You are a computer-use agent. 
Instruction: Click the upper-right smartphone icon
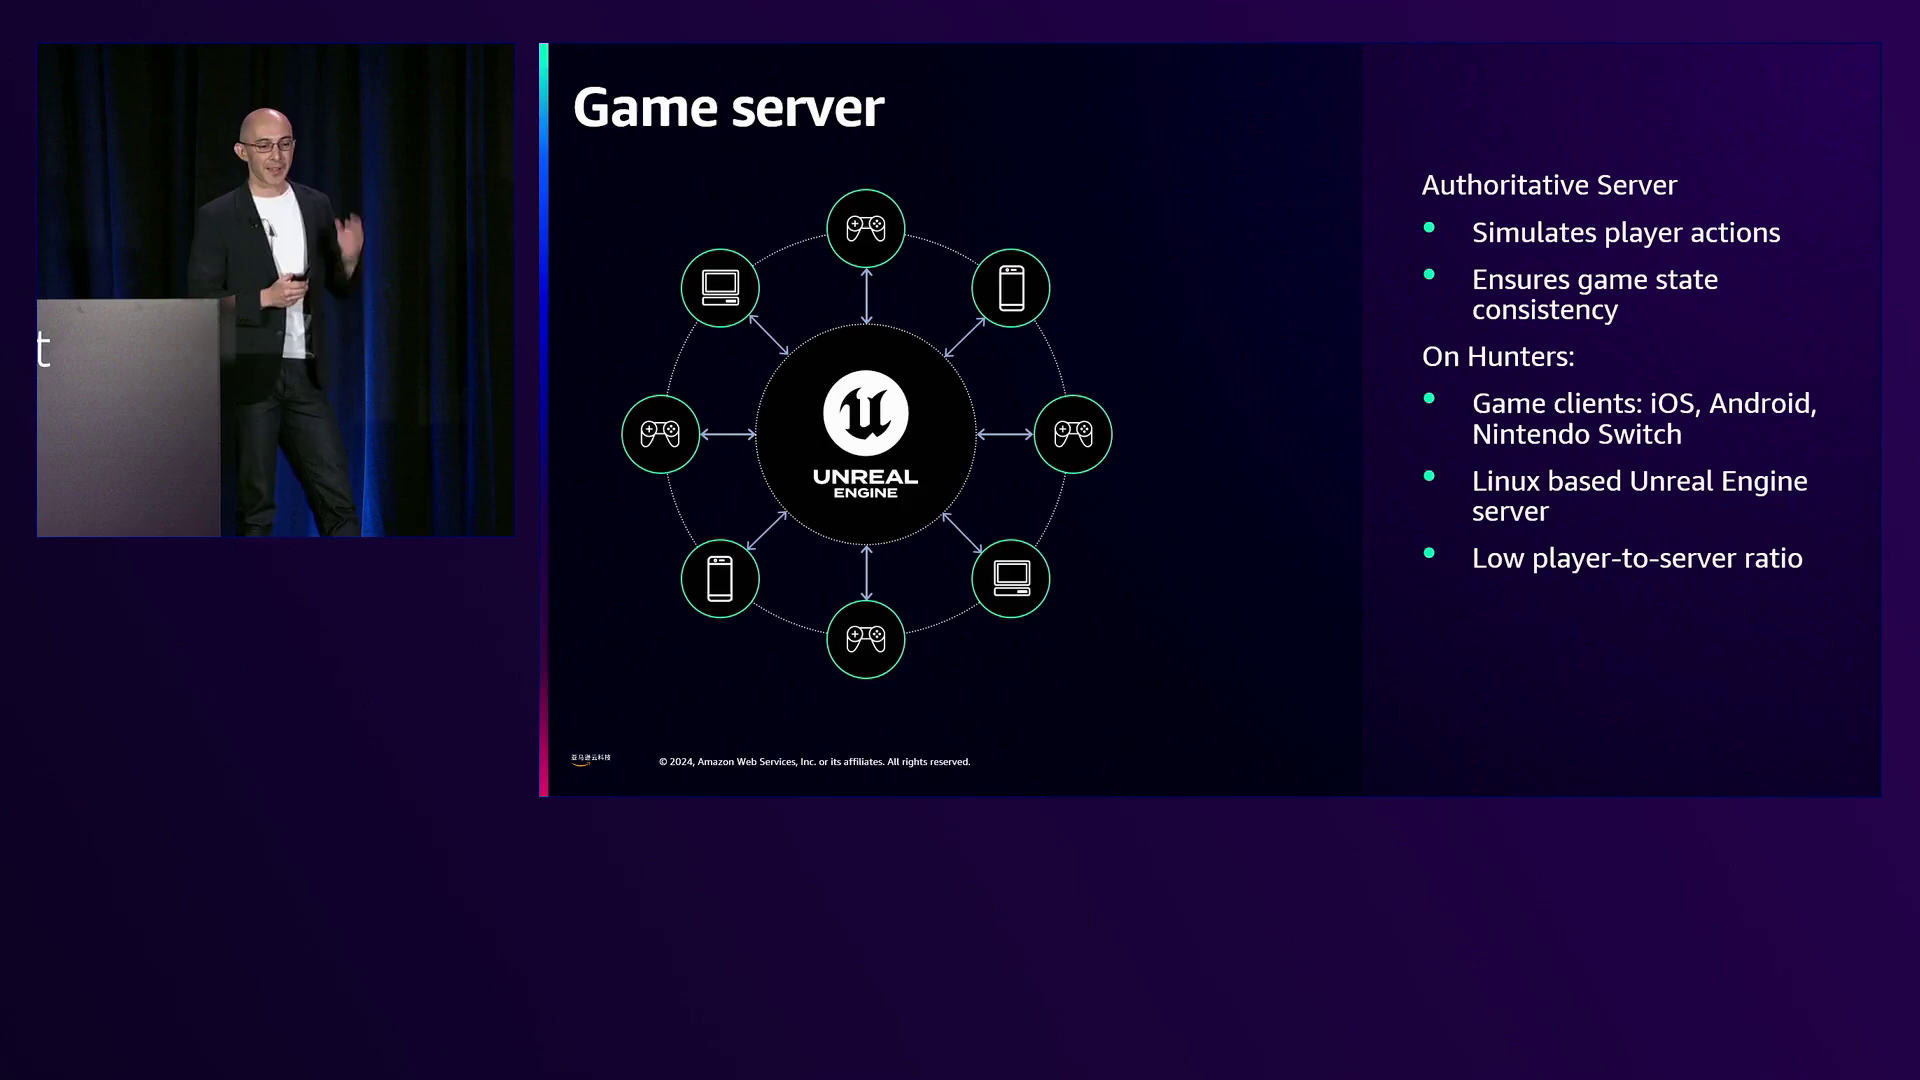(1011, 289)
